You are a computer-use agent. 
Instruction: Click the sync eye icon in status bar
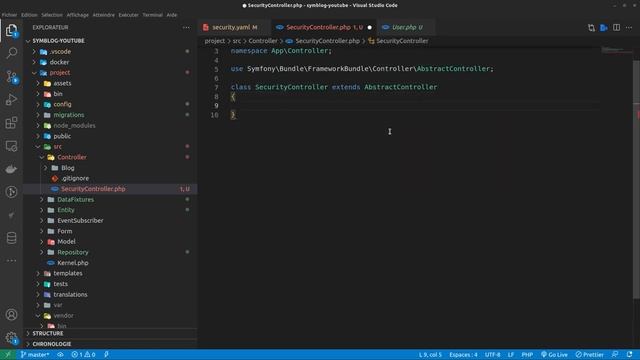[x=60, y=355]
